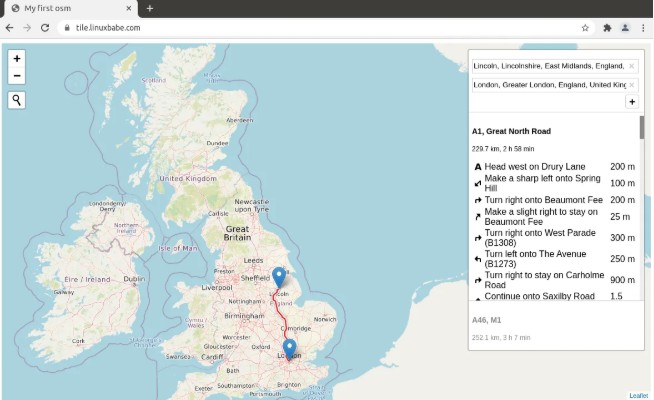Viewport: 654px width, 400px height.
Task: Bookmark this page with the star
Action: point(585,28)
